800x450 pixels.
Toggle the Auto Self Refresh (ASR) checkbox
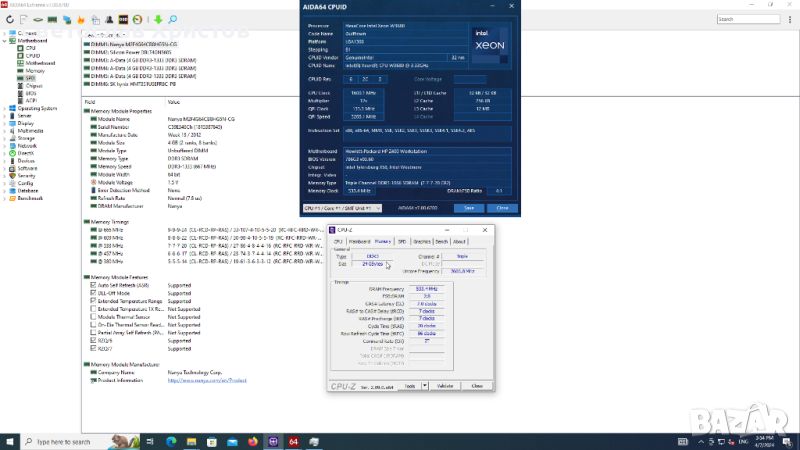pos(93,284)
